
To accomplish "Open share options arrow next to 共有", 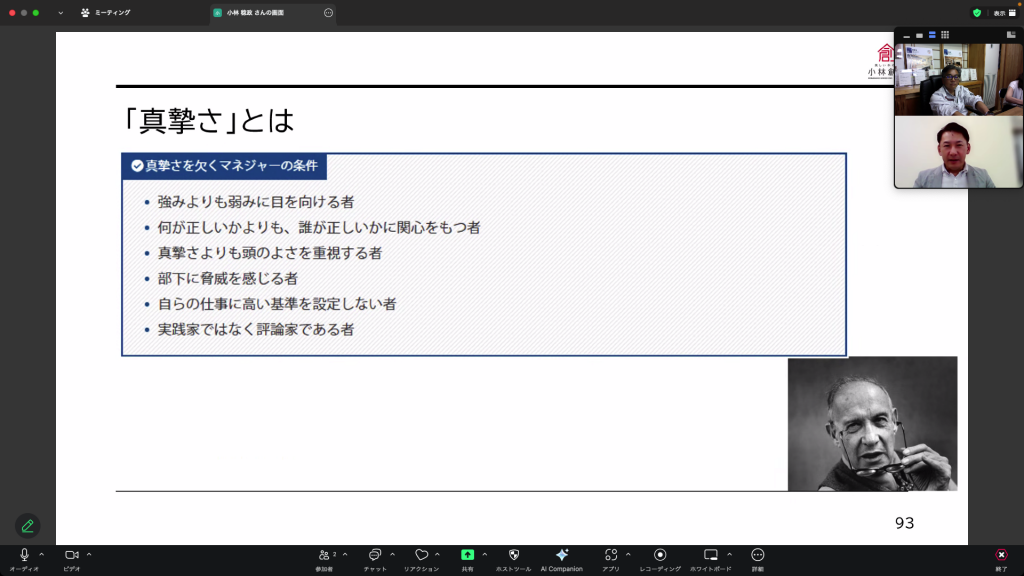I will click(485, 554).
